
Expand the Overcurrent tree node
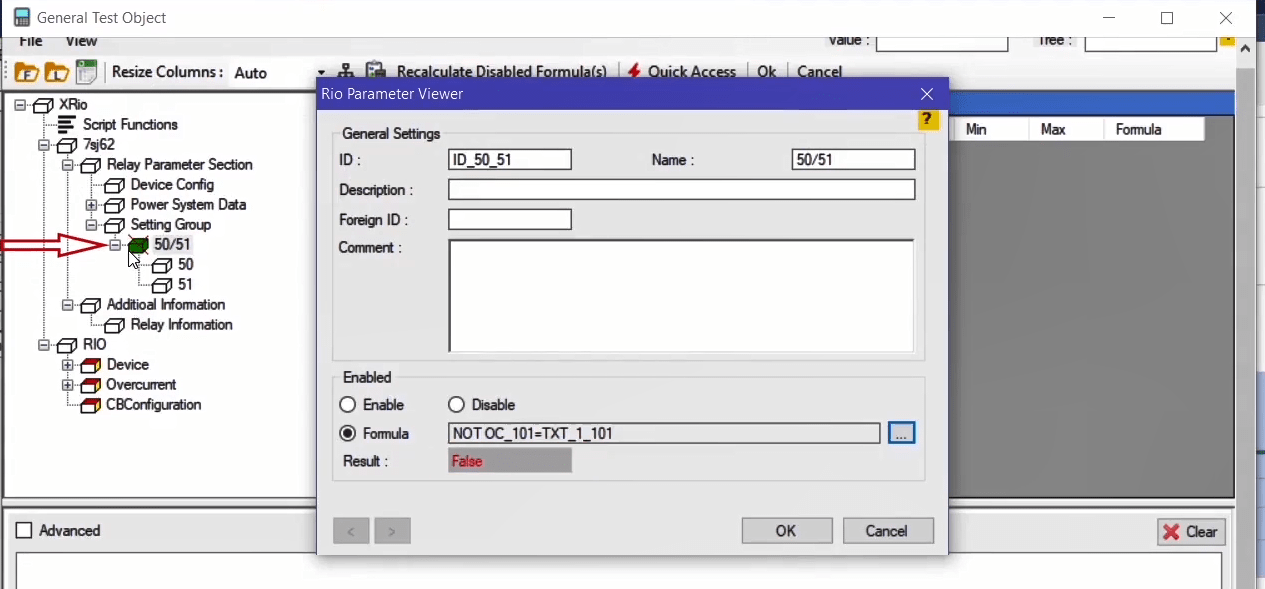(x=67, y=385)
